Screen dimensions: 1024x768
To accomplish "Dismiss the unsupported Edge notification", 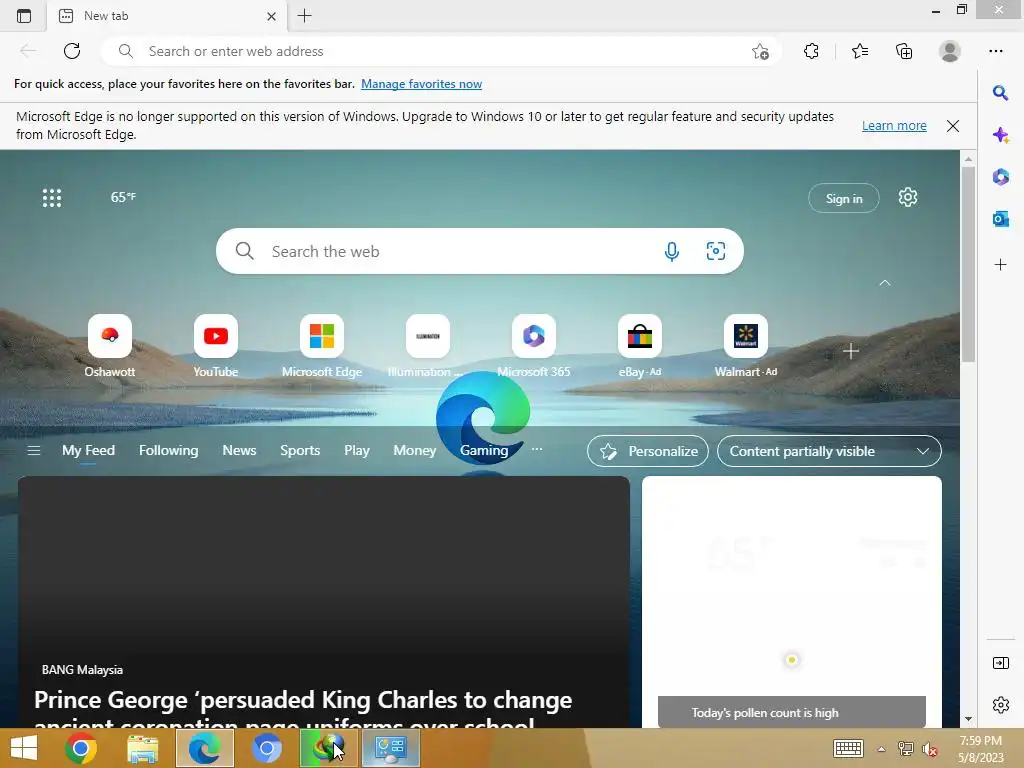I will point(953,126).
